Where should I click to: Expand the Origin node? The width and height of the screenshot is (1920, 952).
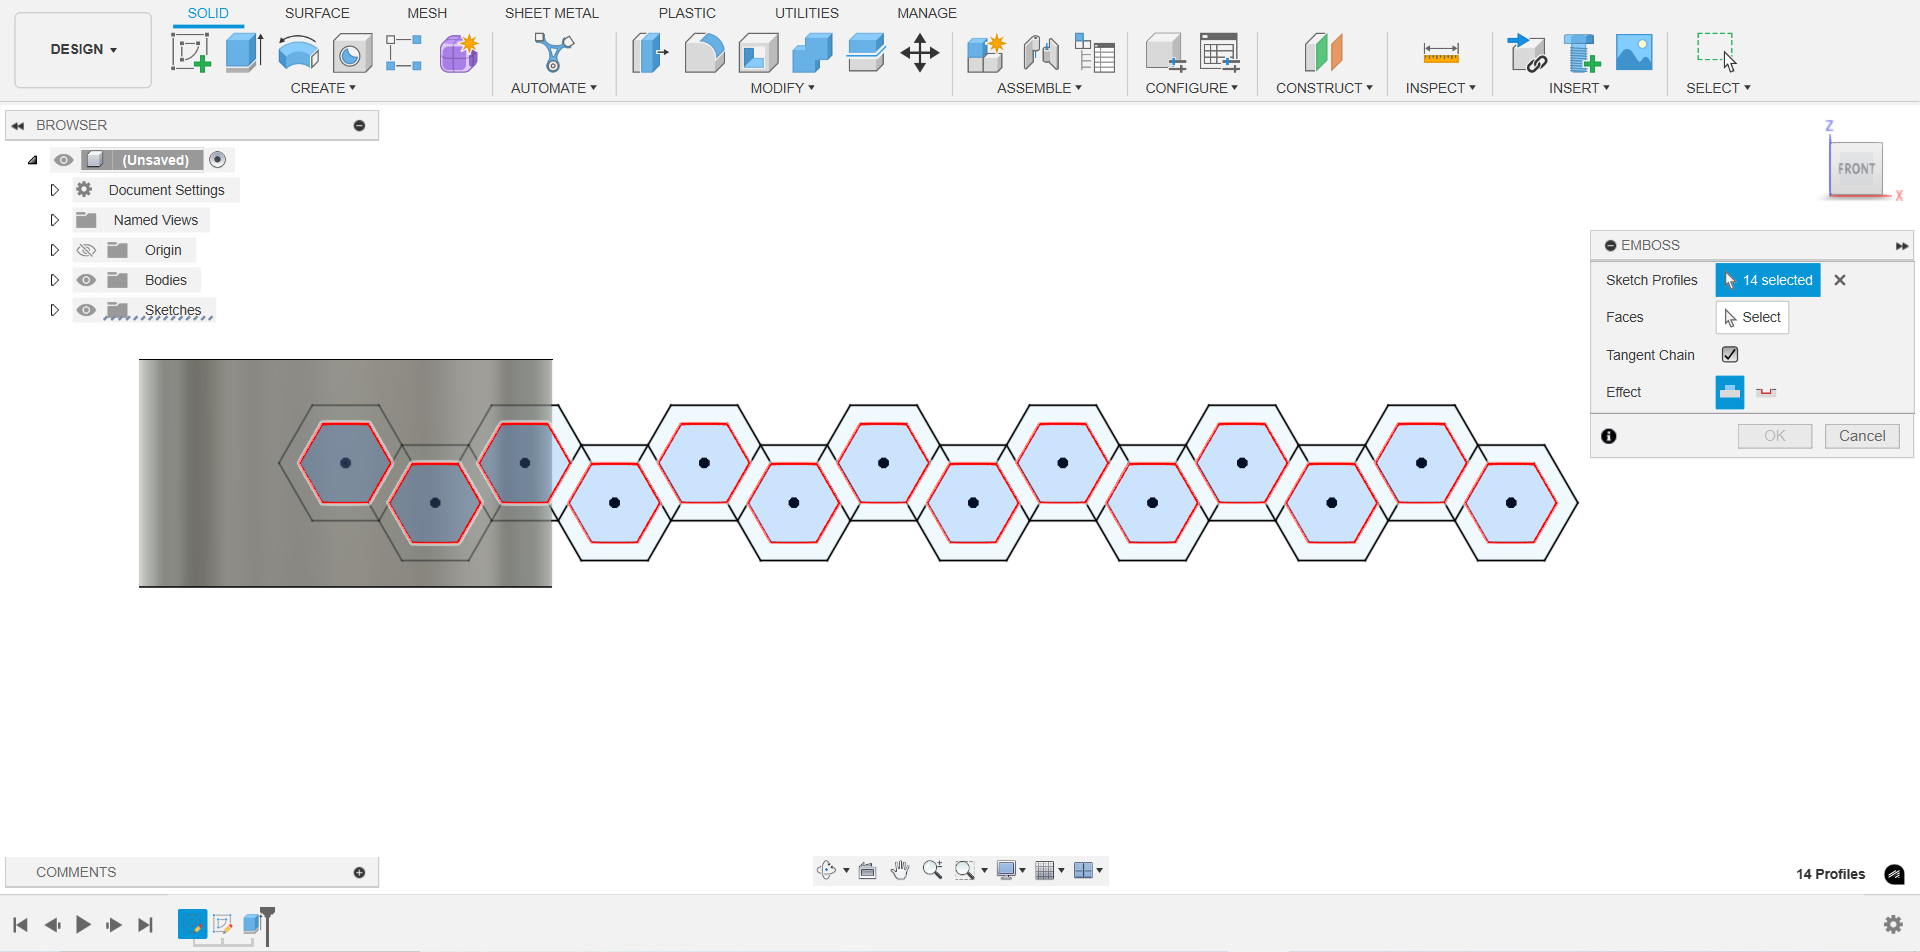(x=55, y=250)
